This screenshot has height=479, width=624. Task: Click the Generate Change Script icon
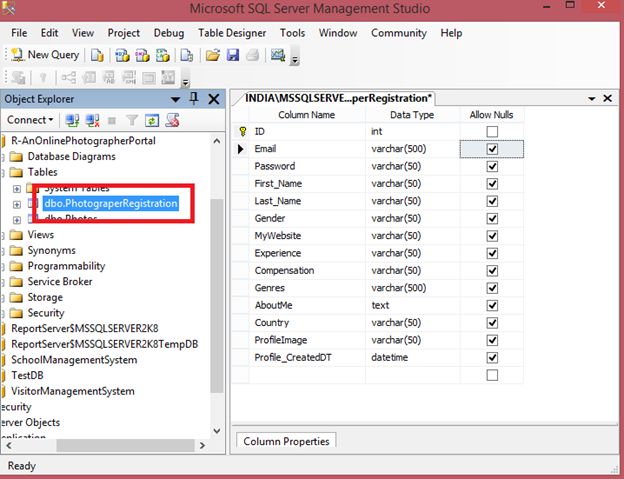coord(18,77)
